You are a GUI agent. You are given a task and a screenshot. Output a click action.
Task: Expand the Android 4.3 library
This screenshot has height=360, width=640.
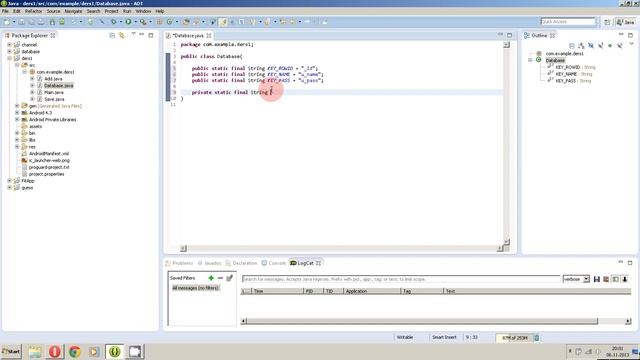(x=17, y=113)
